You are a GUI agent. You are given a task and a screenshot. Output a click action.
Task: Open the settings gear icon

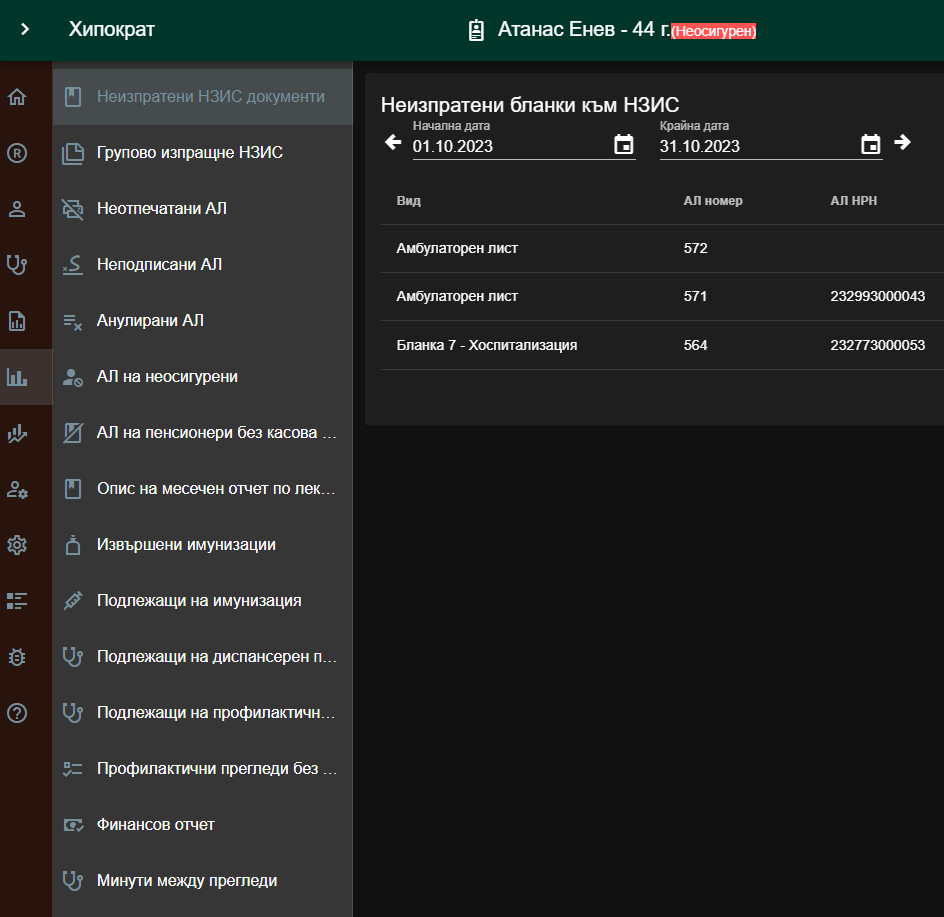click(x=17, y=546)
